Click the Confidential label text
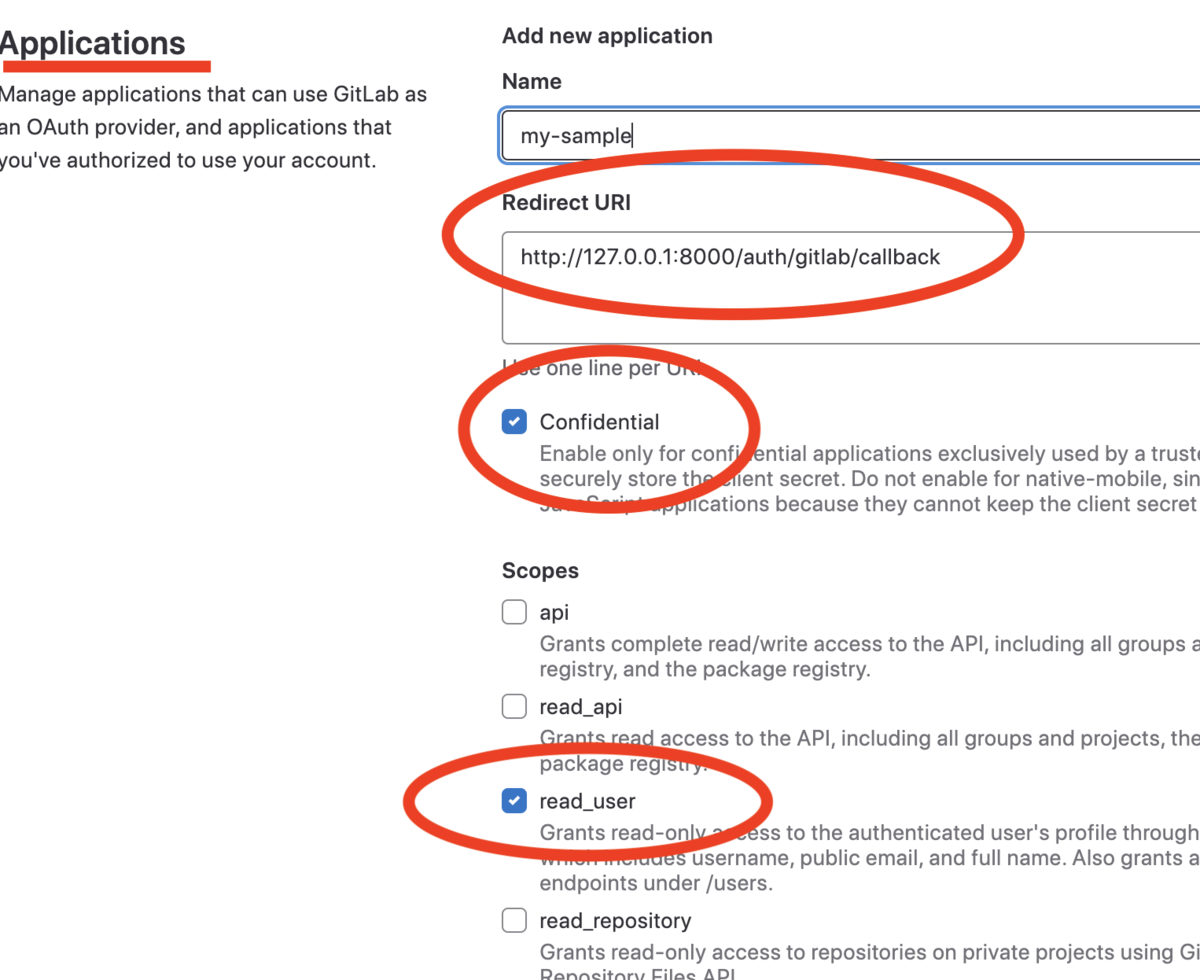The height and width of the screenshot is (980, 1200). click(599, 422)
